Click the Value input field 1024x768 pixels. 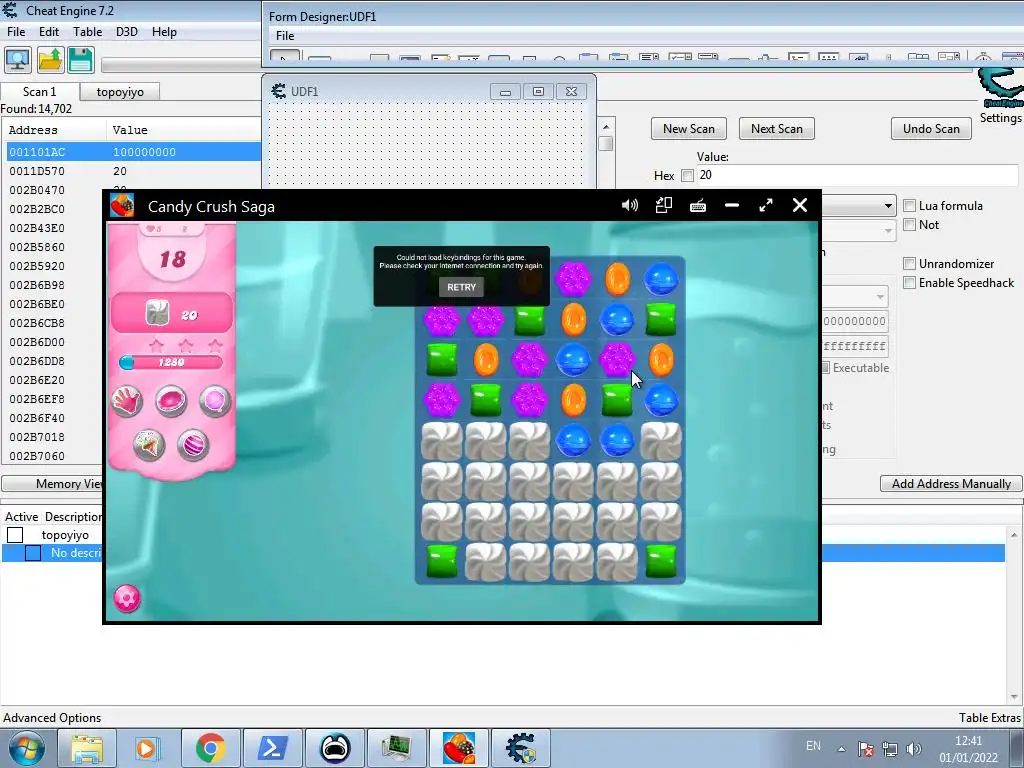click(857, 175)
